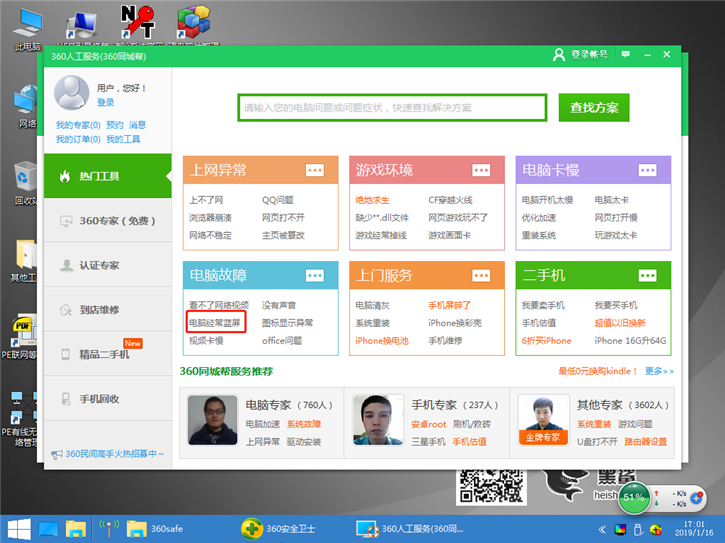Select 手机屏碎了 service
The width and height of the screenshot is (725, 543).
click(449, 305)
